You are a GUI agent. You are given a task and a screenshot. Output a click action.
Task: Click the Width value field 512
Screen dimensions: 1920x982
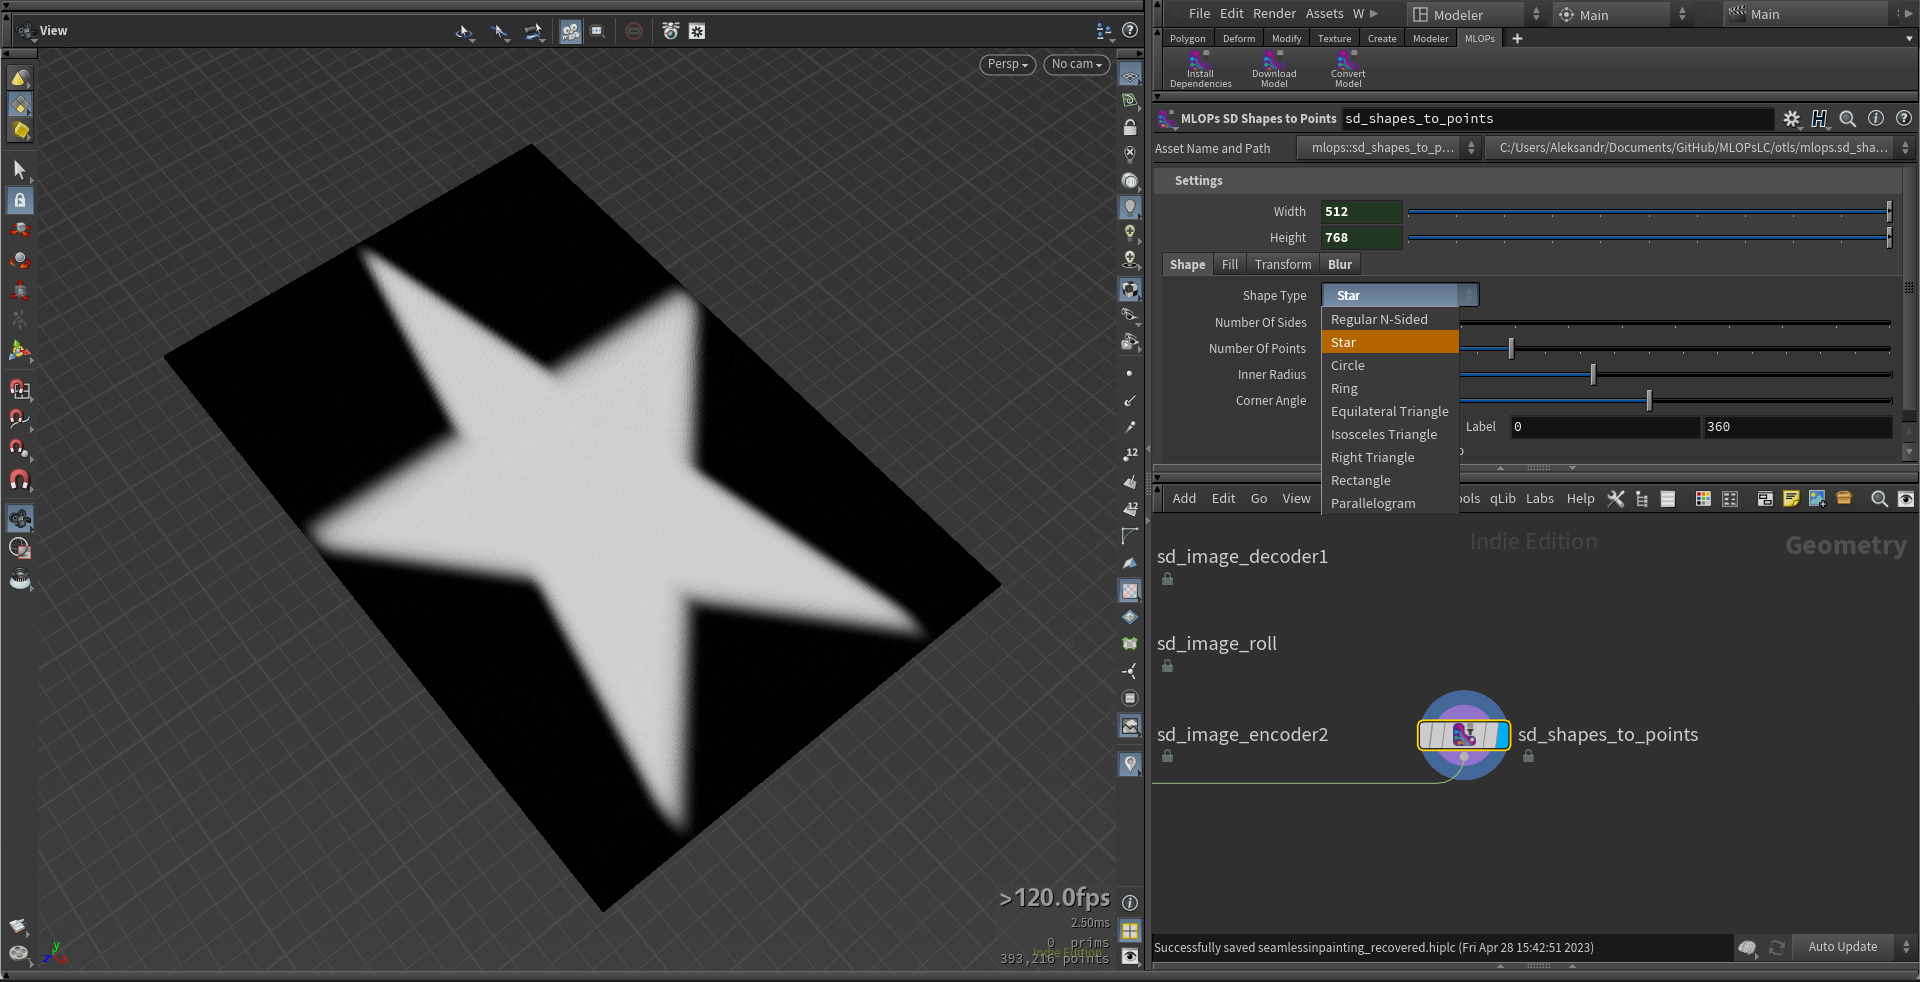(1361, 212)
